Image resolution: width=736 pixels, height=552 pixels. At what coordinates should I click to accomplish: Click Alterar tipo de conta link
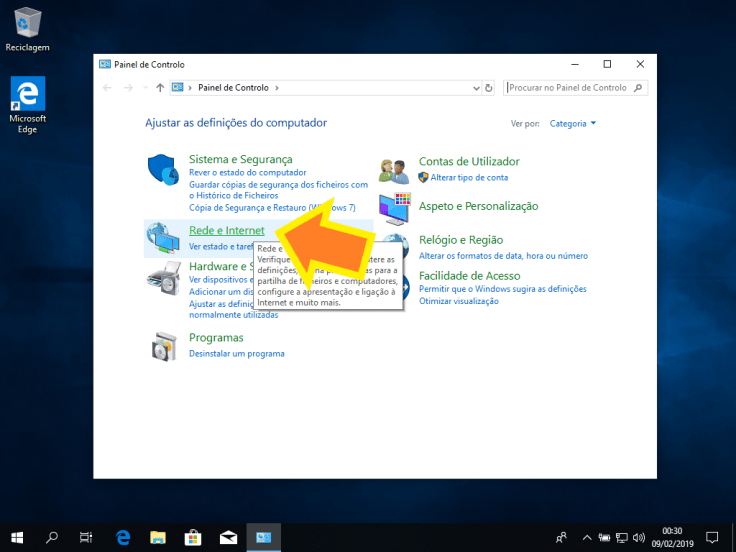point(469,178)
